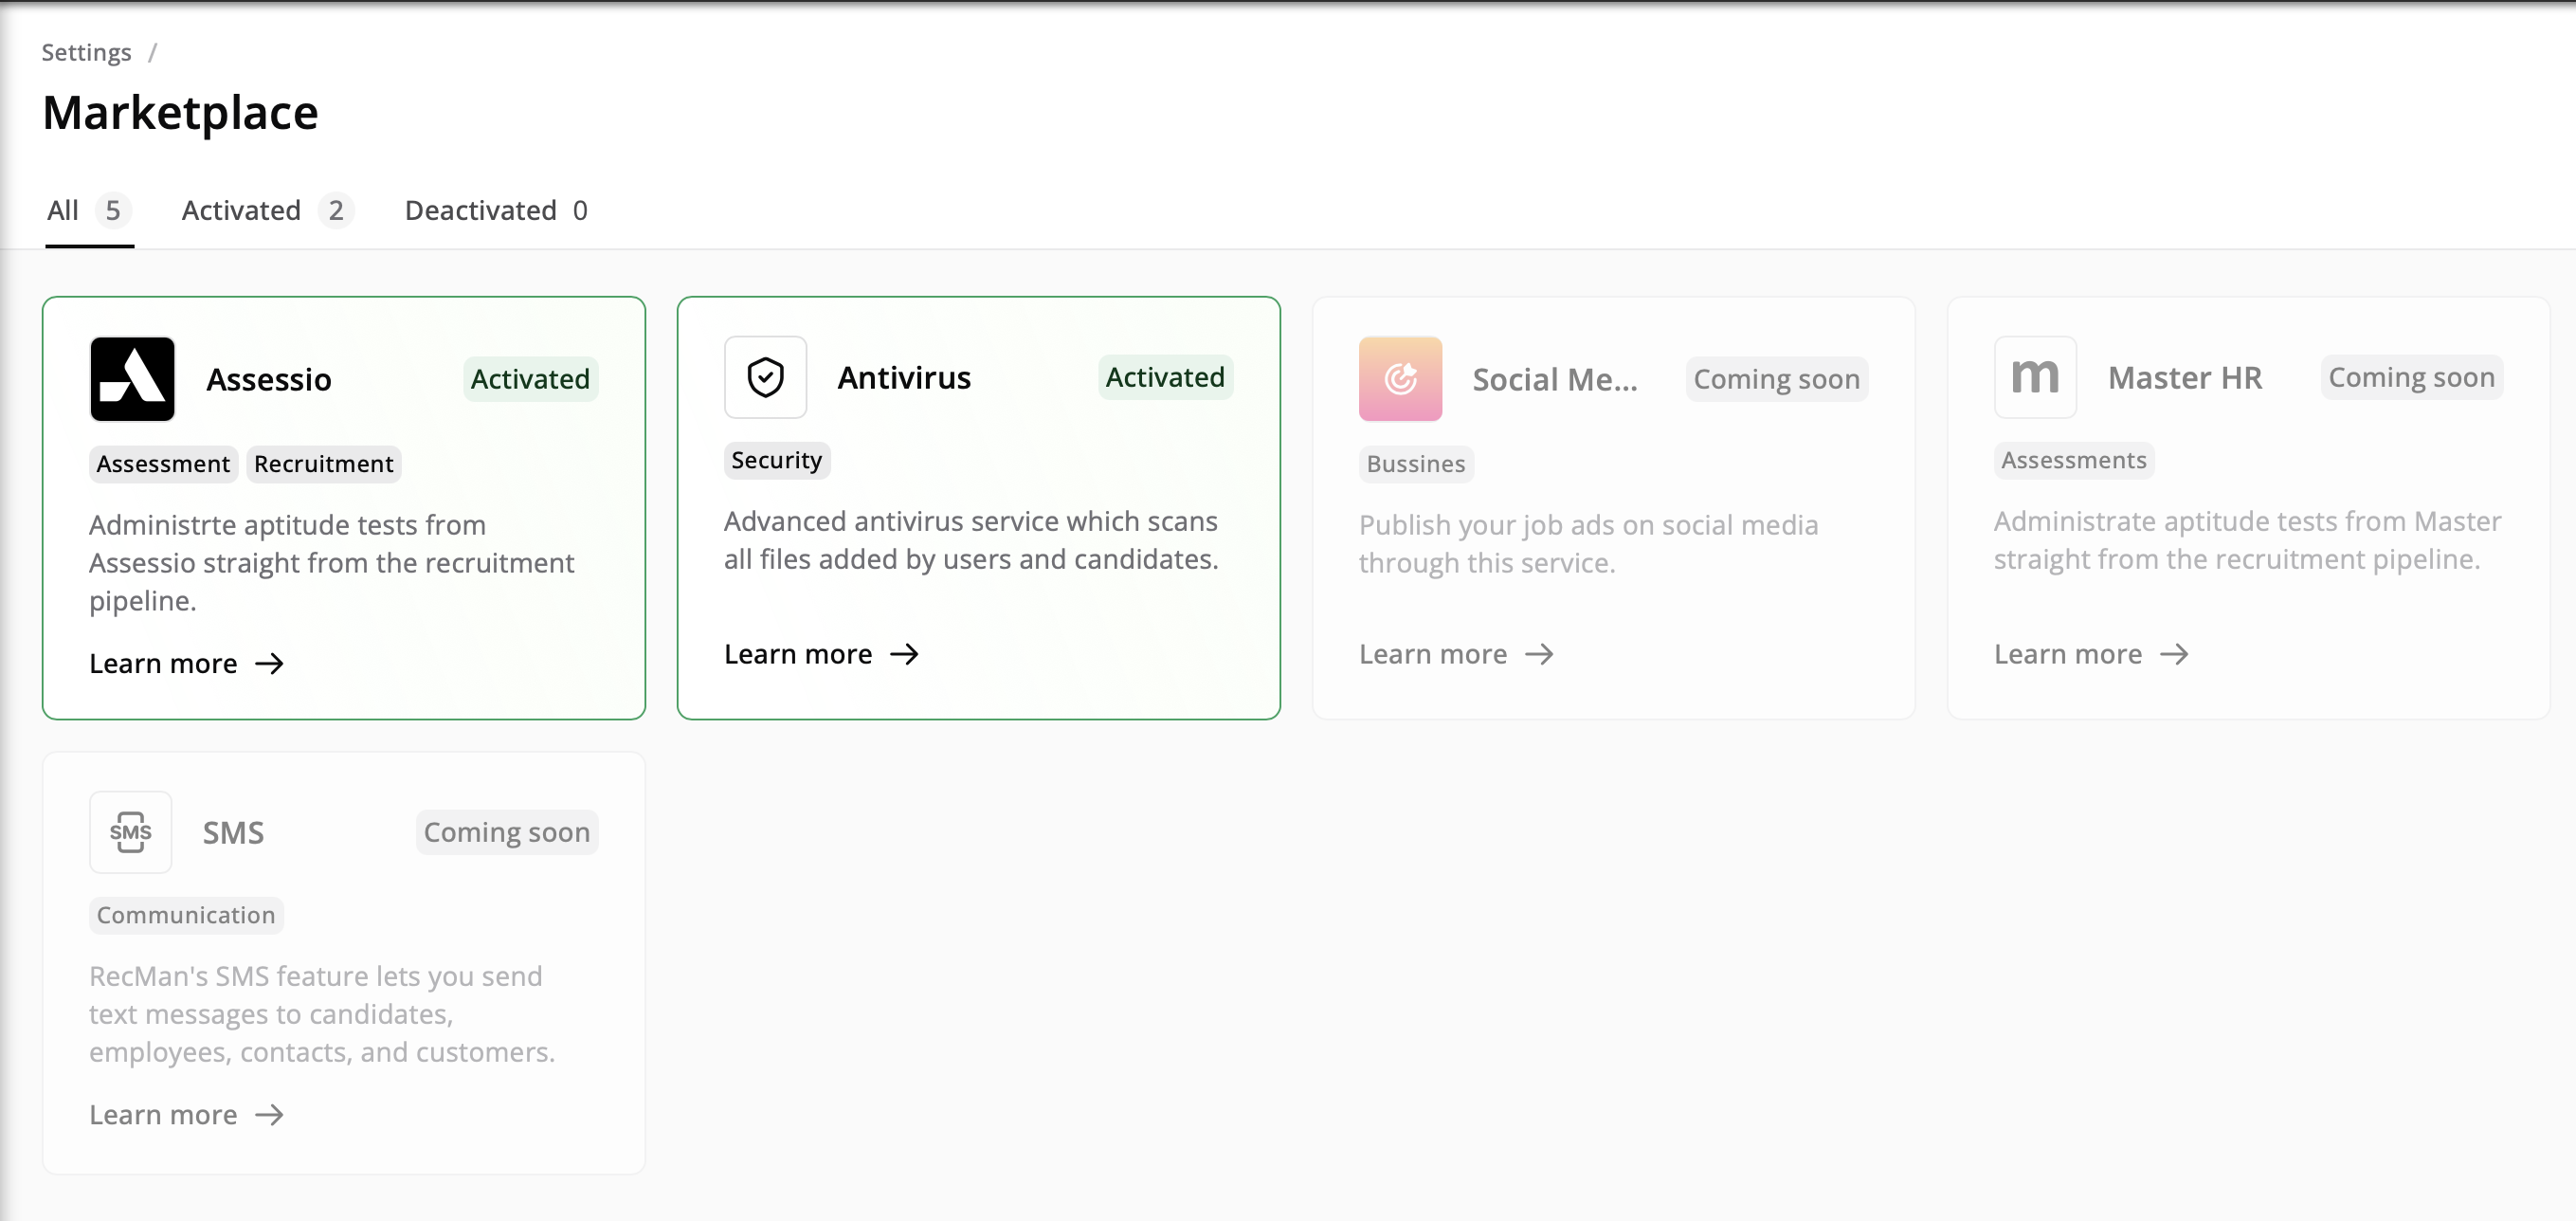
Task: Click the arrow next to Assessio Learn more
Action: click(269, 664)
